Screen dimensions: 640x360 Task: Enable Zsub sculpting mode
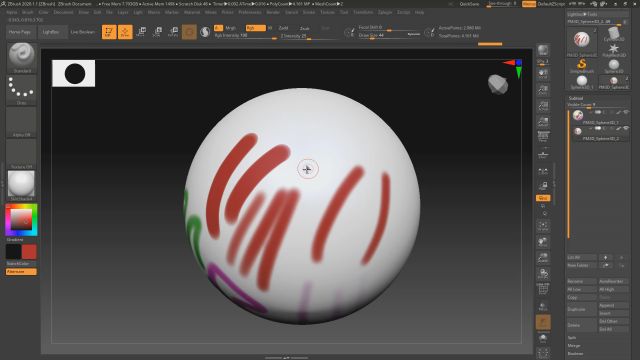(304, 28)
